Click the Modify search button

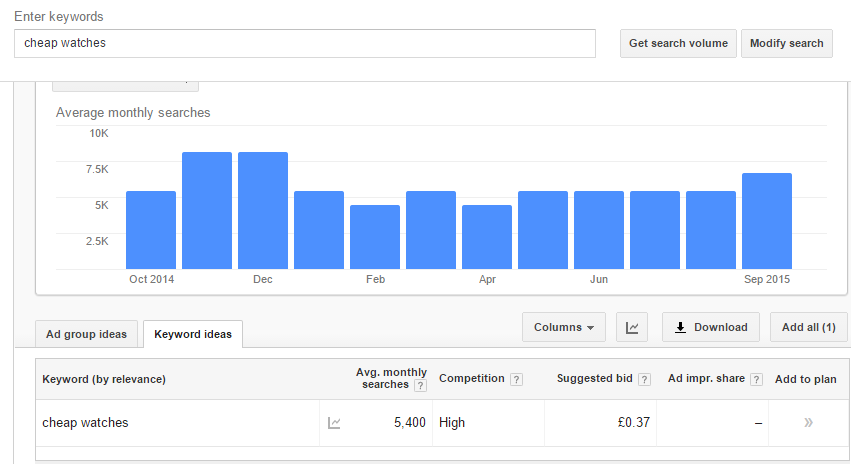click(786, 43)
